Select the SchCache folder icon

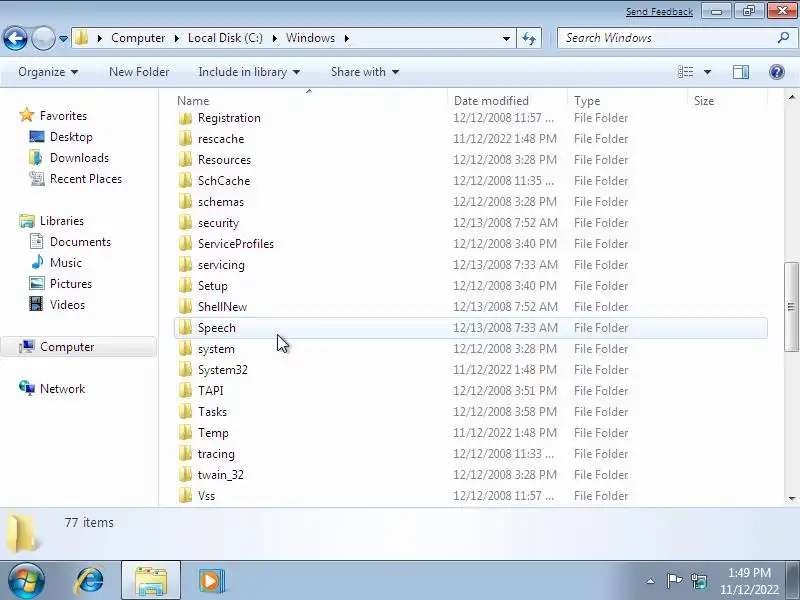pyautogui.click(x=185, y=181)
